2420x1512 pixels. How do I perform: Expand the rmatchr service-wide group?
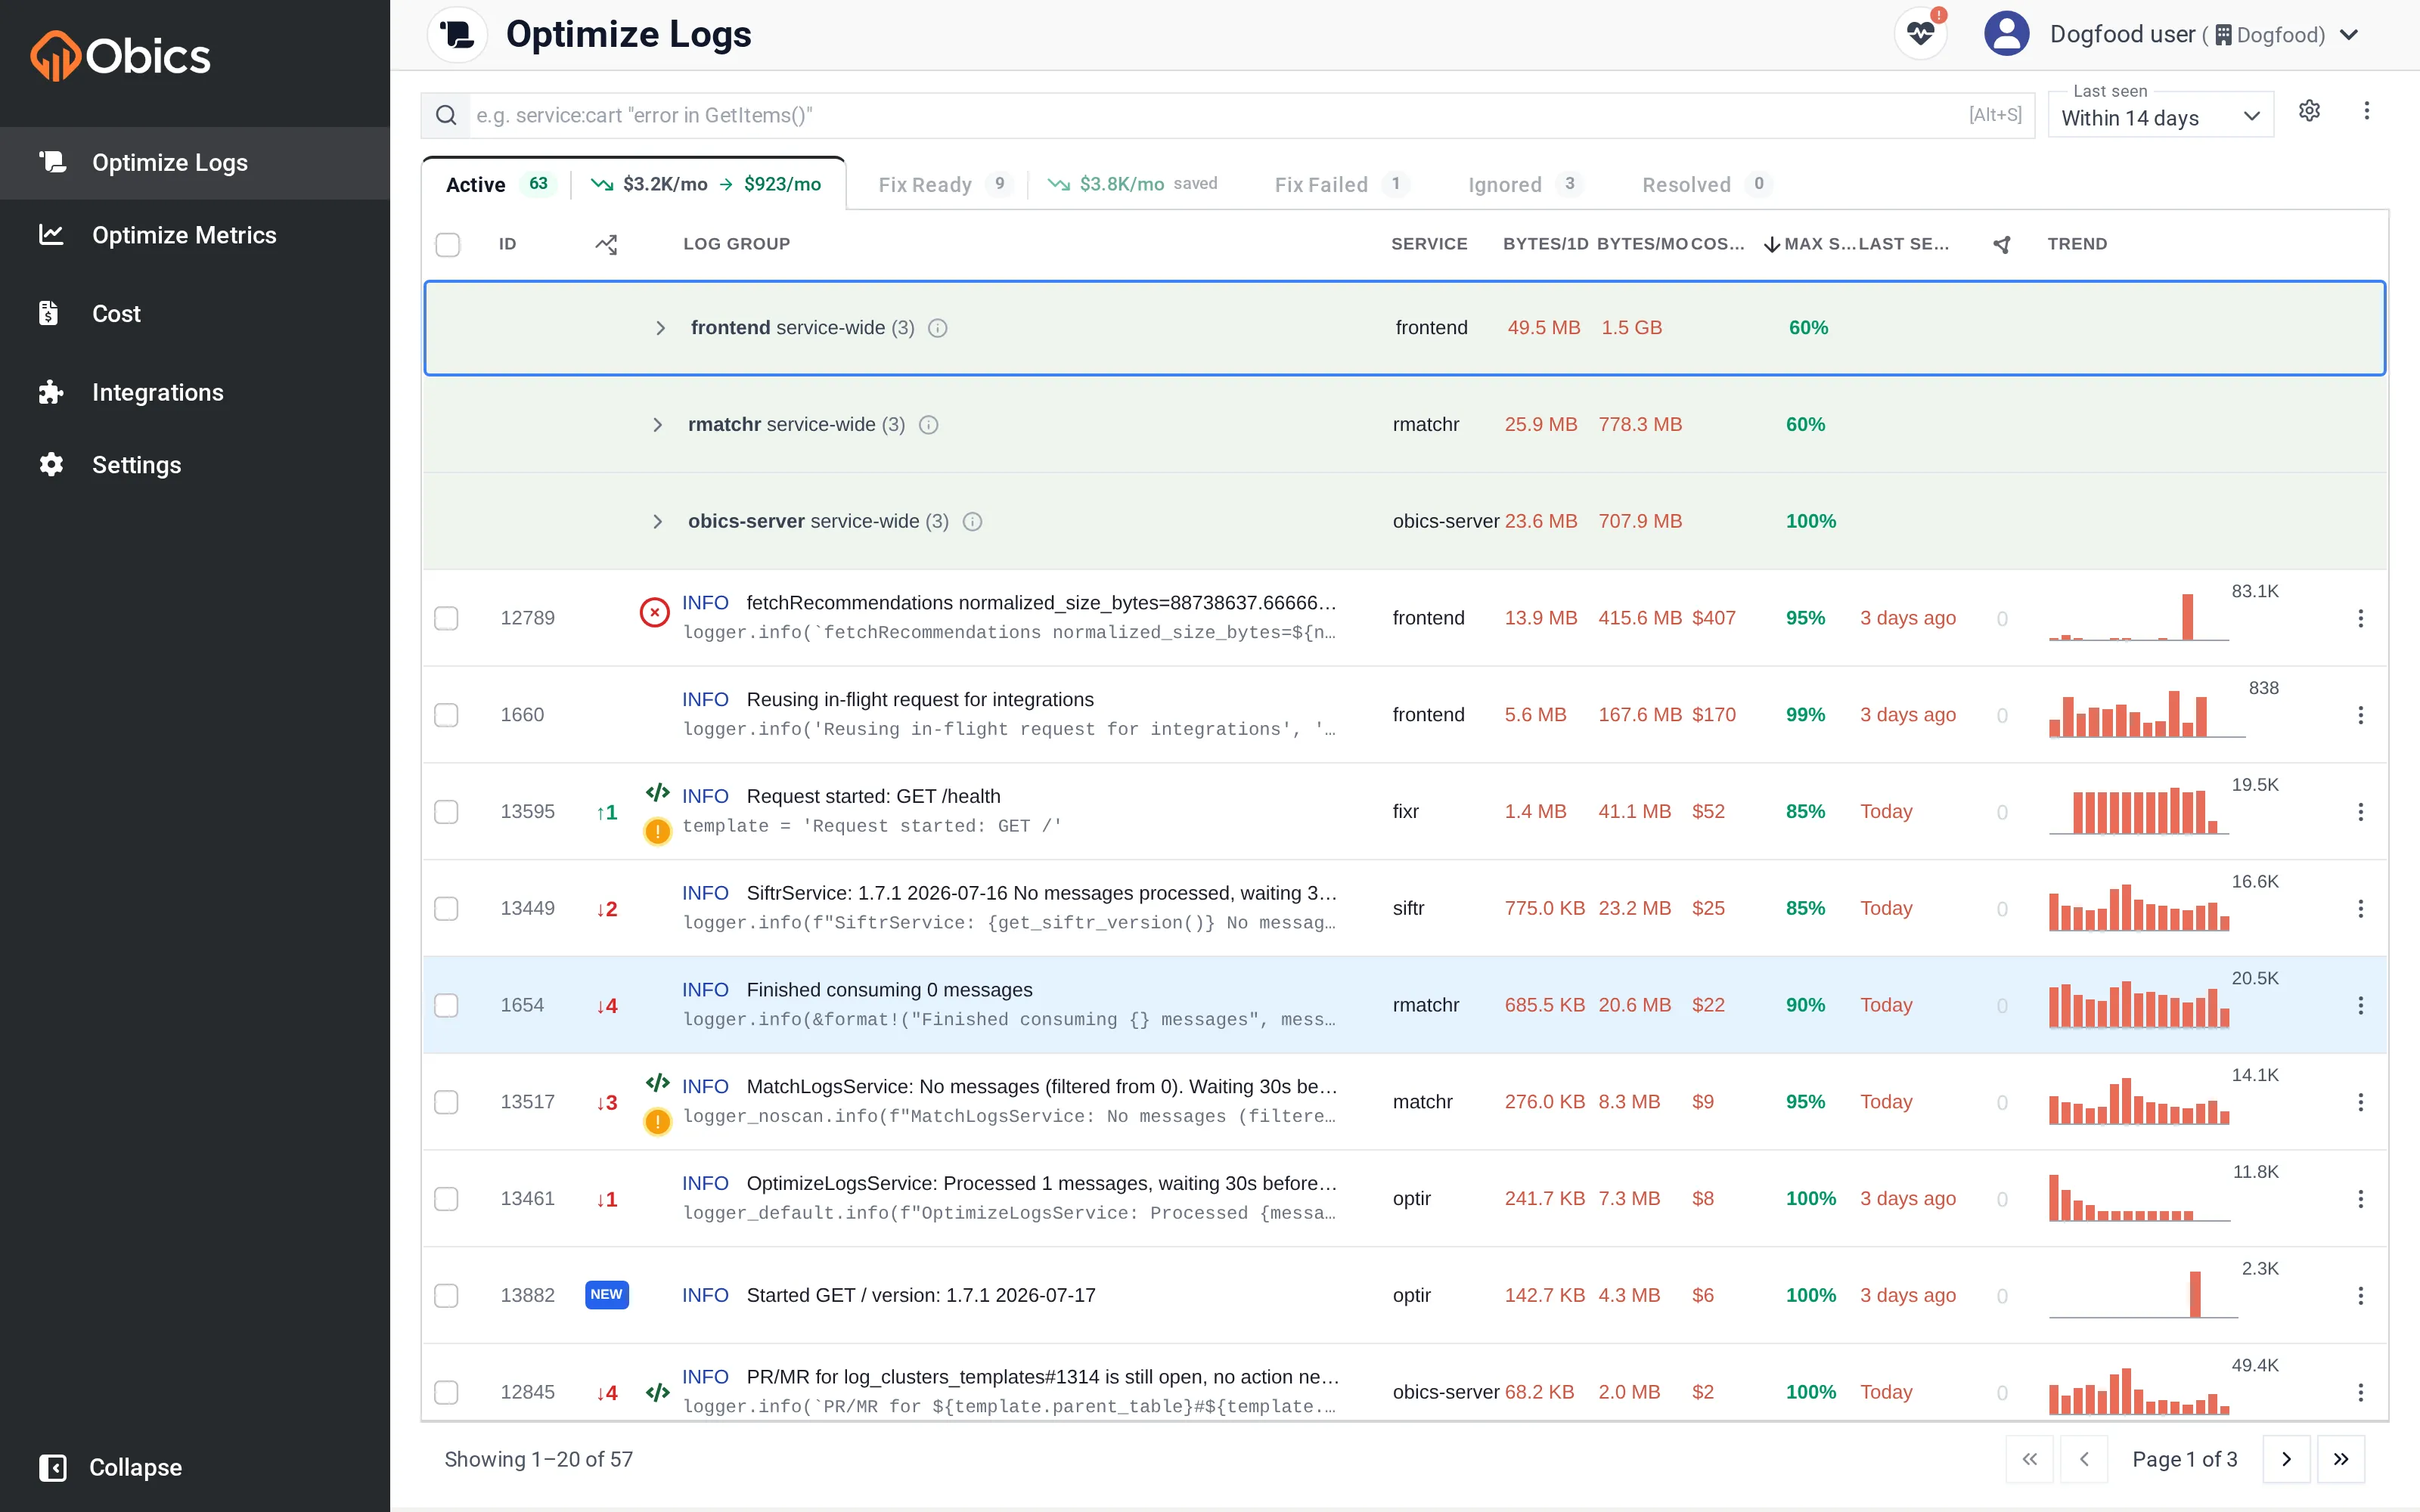[x=657, y=425]
